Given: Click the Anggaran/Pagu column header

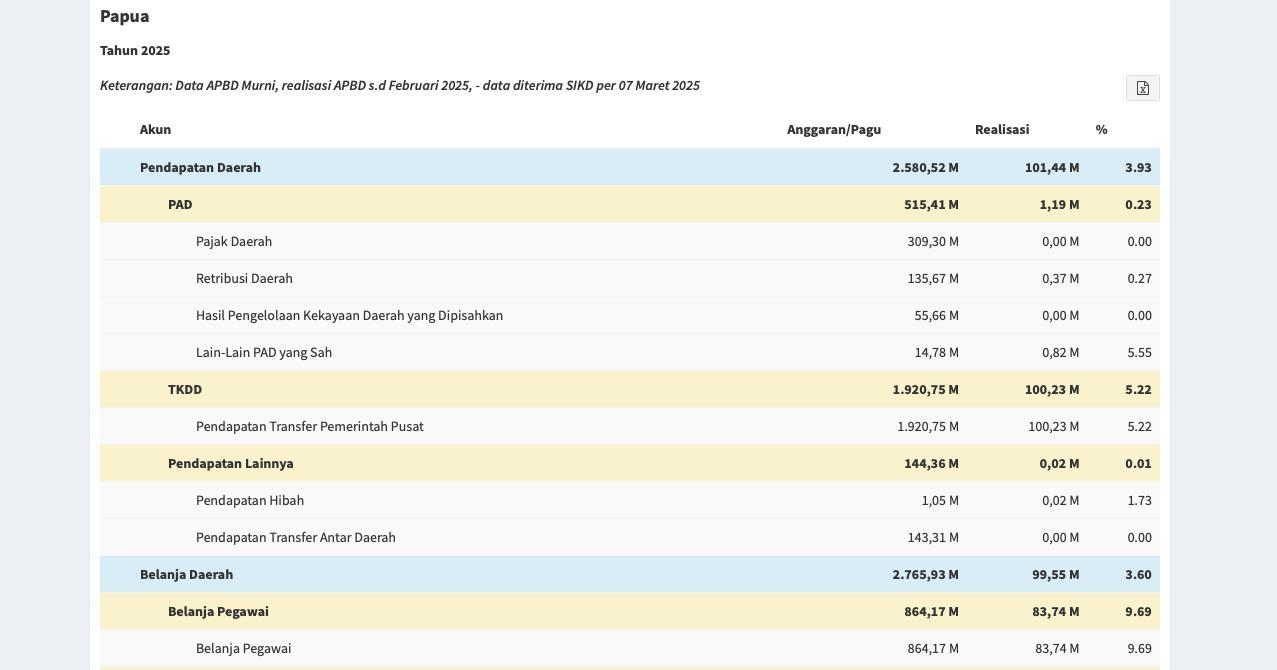Looking at the screenshot, I should [x=834, y=129].
